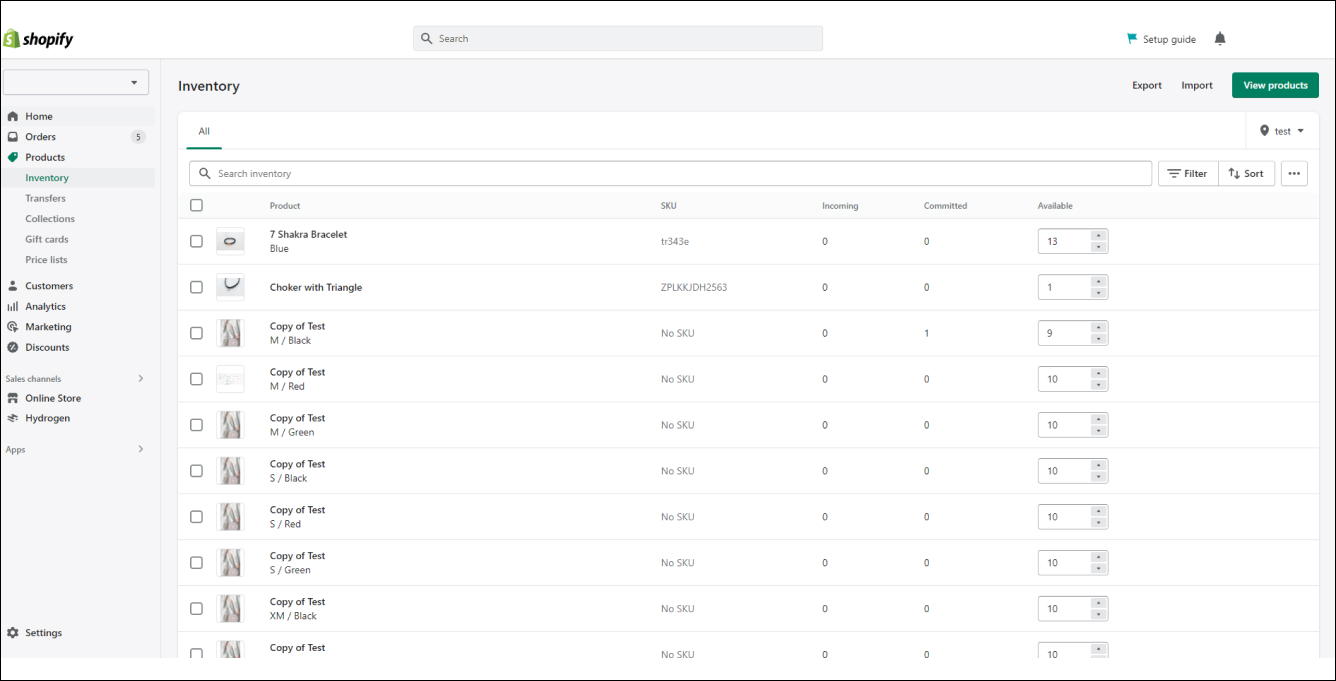
Task: Click the Import button
Action: coord(1197,85)
